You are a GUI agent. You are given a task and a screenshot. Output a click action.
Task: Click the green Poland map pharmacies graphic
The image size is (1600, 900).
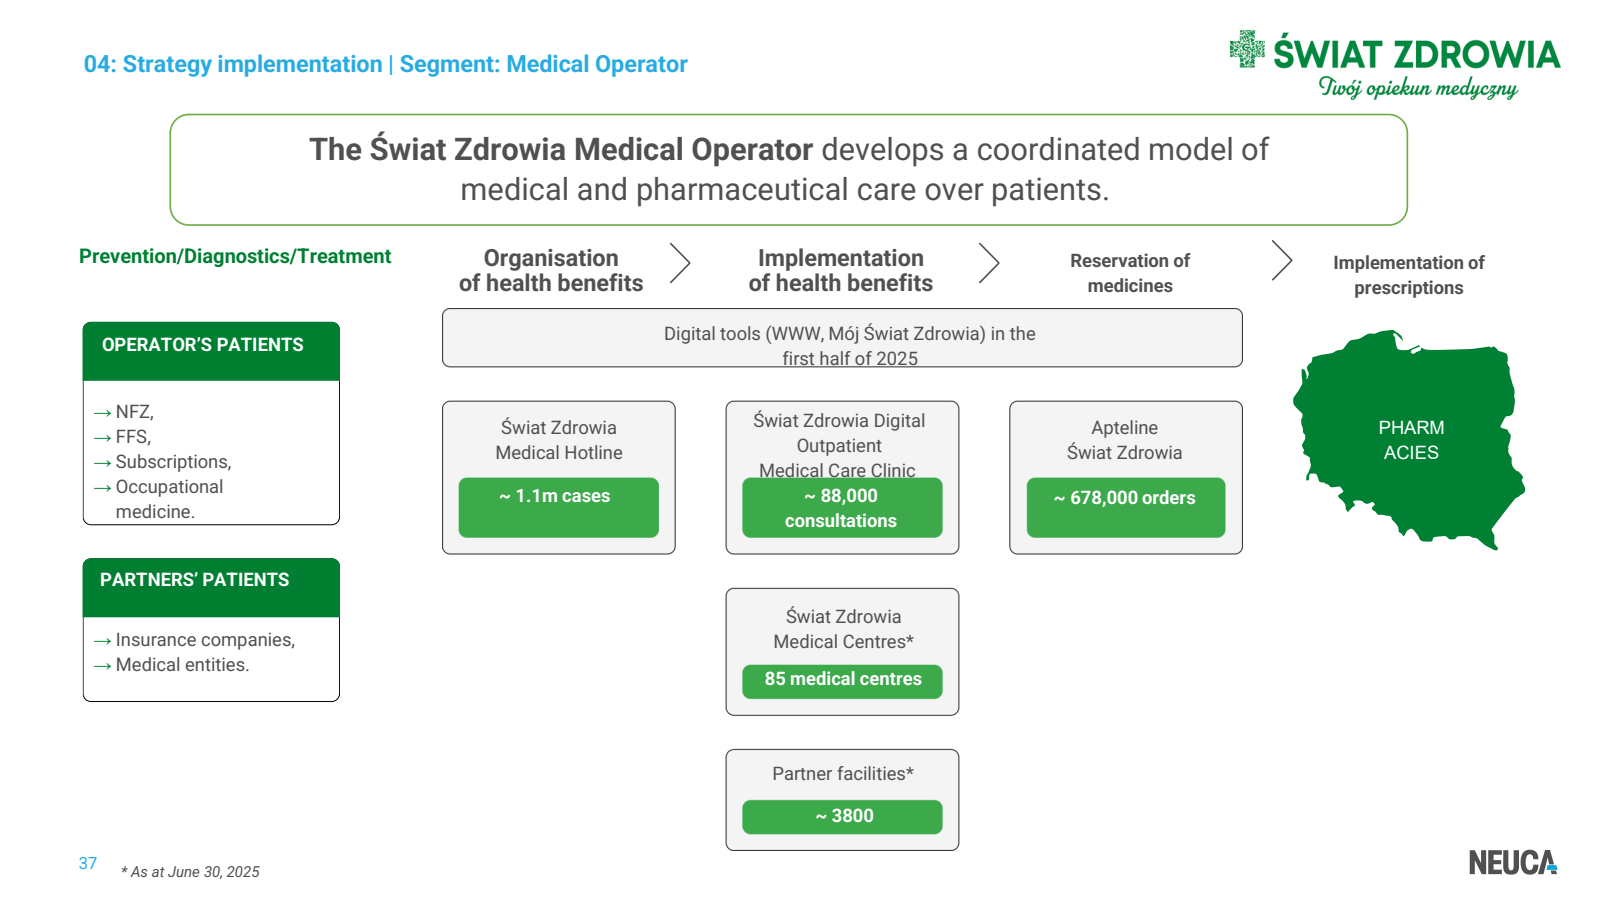tap(1408, 440)
